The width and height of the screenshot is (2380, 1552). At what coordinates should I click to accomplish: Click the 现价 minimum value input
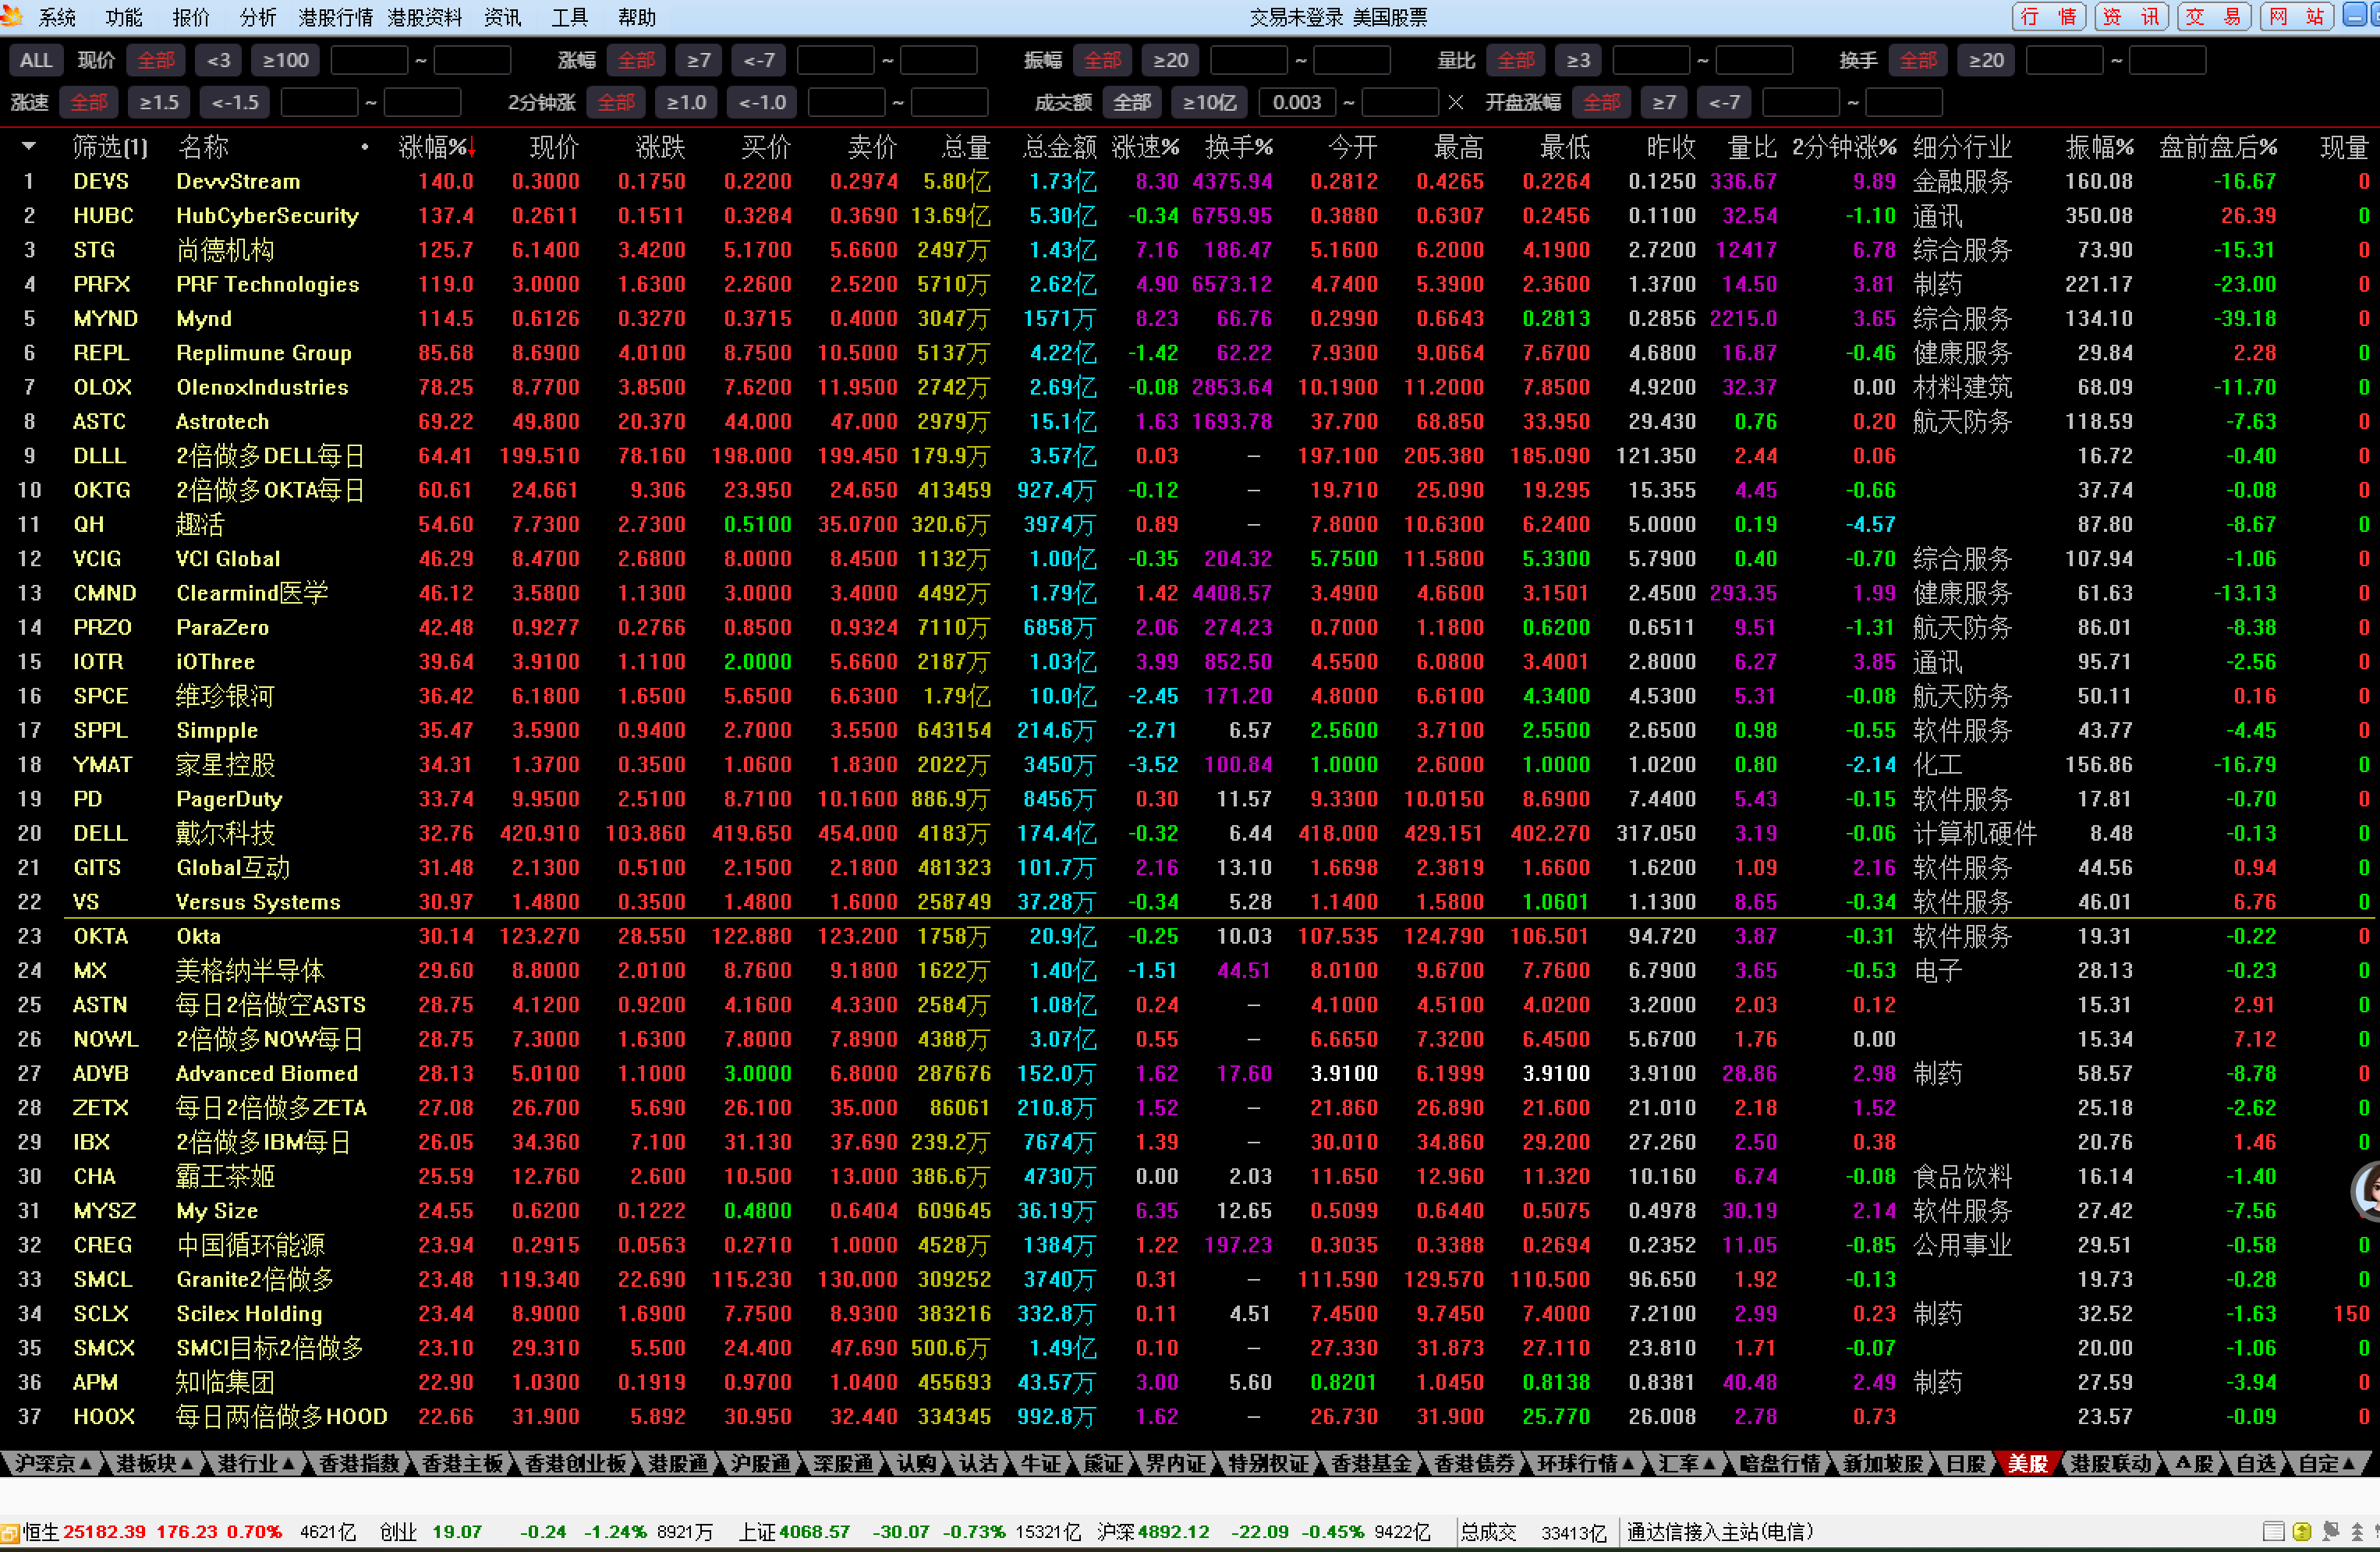point(369,60)
